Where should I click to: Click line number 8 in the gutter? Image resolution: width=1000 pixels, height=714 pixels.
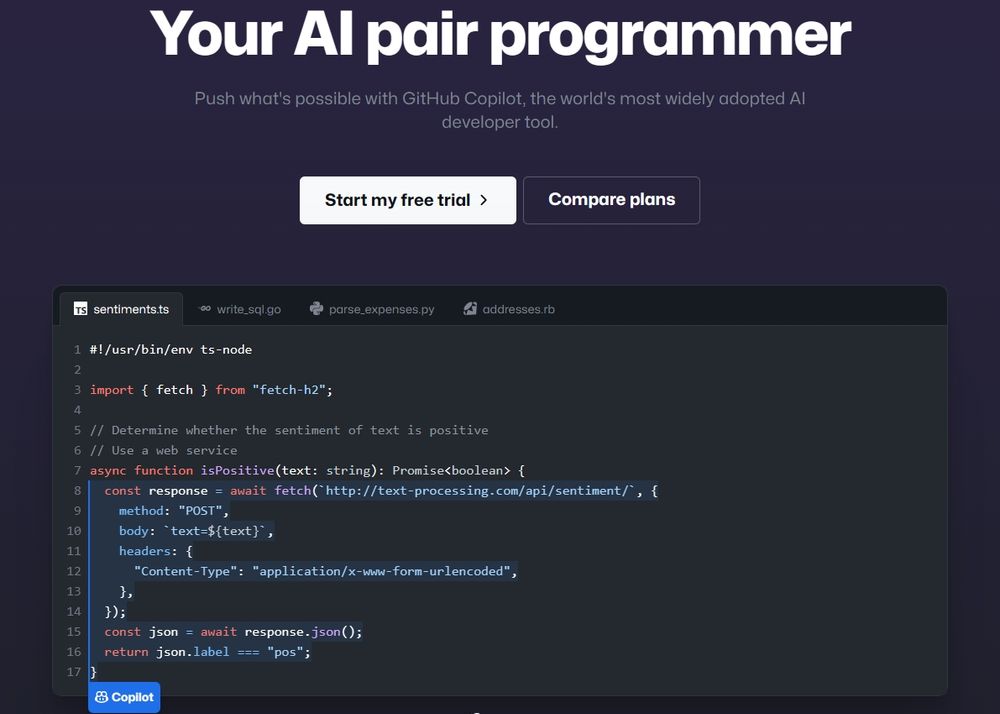tap(77, 490)
